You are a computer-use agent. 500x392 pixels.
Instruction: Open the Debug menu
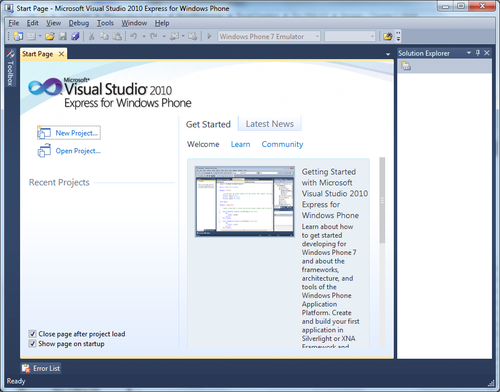coord(79,23)
